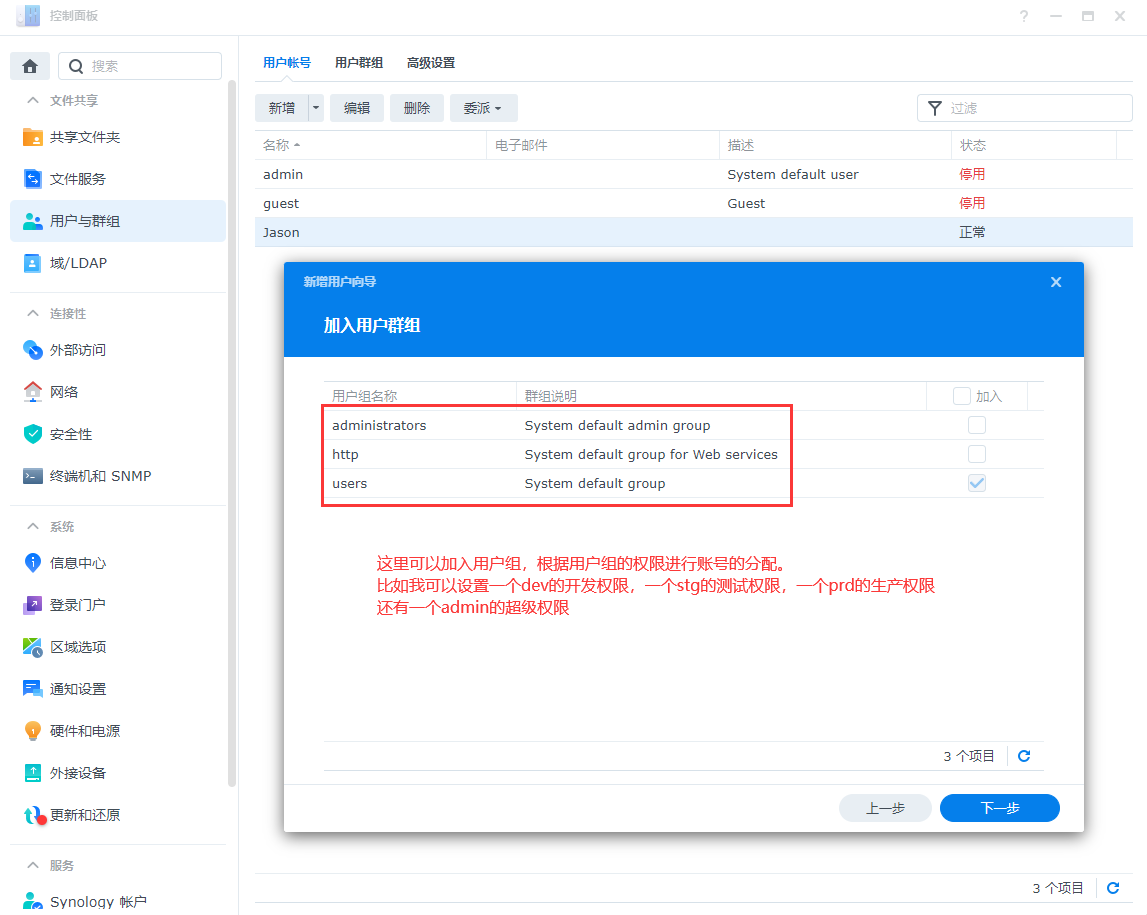Click the 过滤 filter input field
Screen dimensions: 1147x915
point(1035,108)
